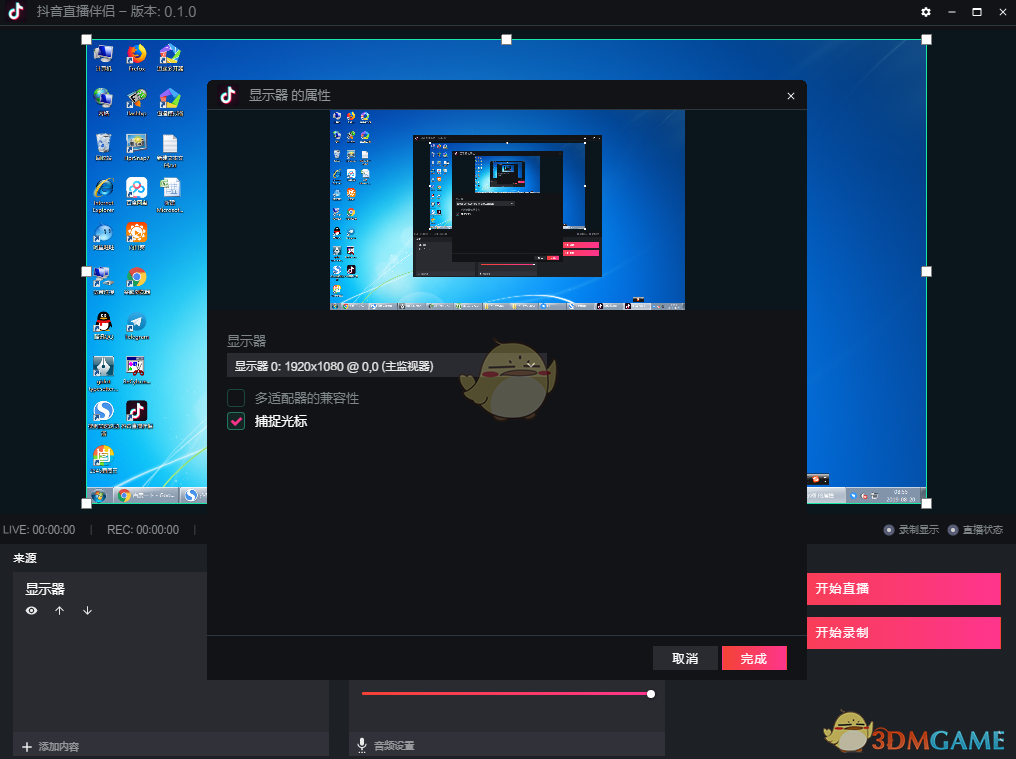Click the 开始直播 button
Screen dimensions: 1016x759
point(903,589)
